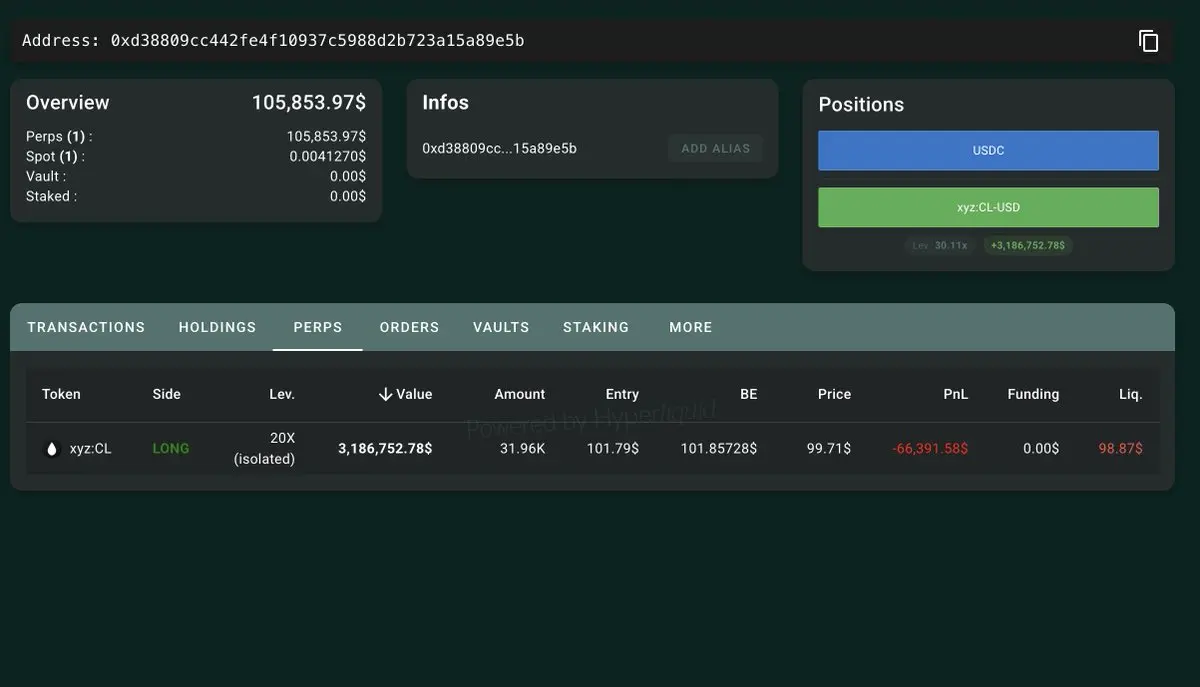
Task: Click the Staked row label
Action: [x=51, y=196]
